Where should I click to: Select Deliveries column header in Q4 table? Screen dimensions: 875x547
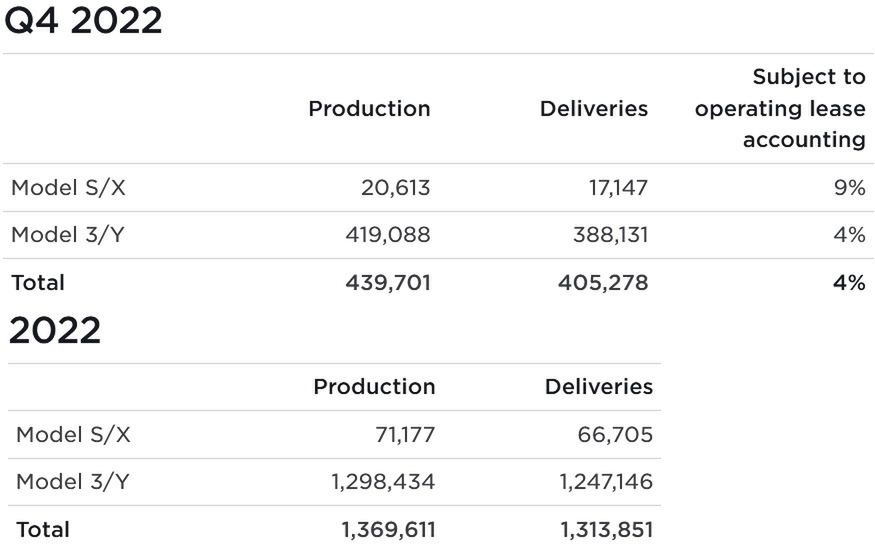tap(594, 109)
